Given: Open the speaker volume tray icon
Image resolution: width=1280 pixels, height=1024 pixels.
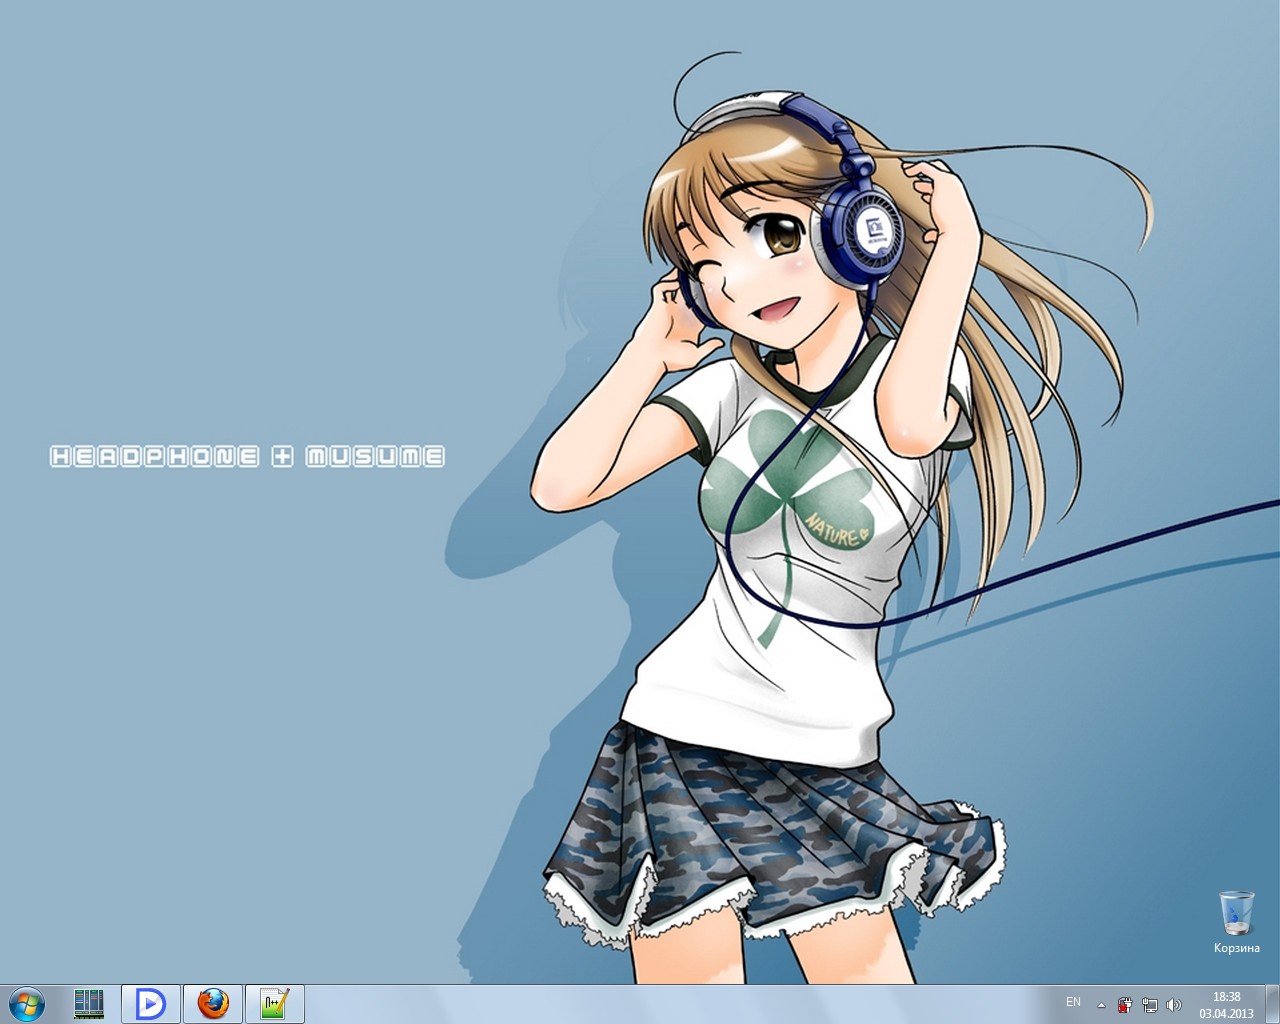Looking at the screenshot, I should [1173, 1004].
